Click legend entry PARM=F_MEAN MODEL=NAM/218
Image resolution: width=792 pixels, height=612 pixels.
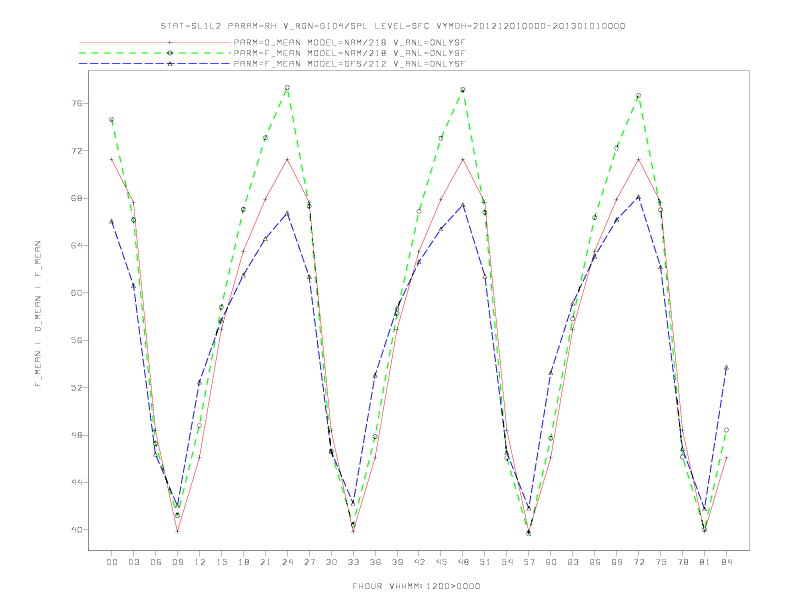coord(349,53)
